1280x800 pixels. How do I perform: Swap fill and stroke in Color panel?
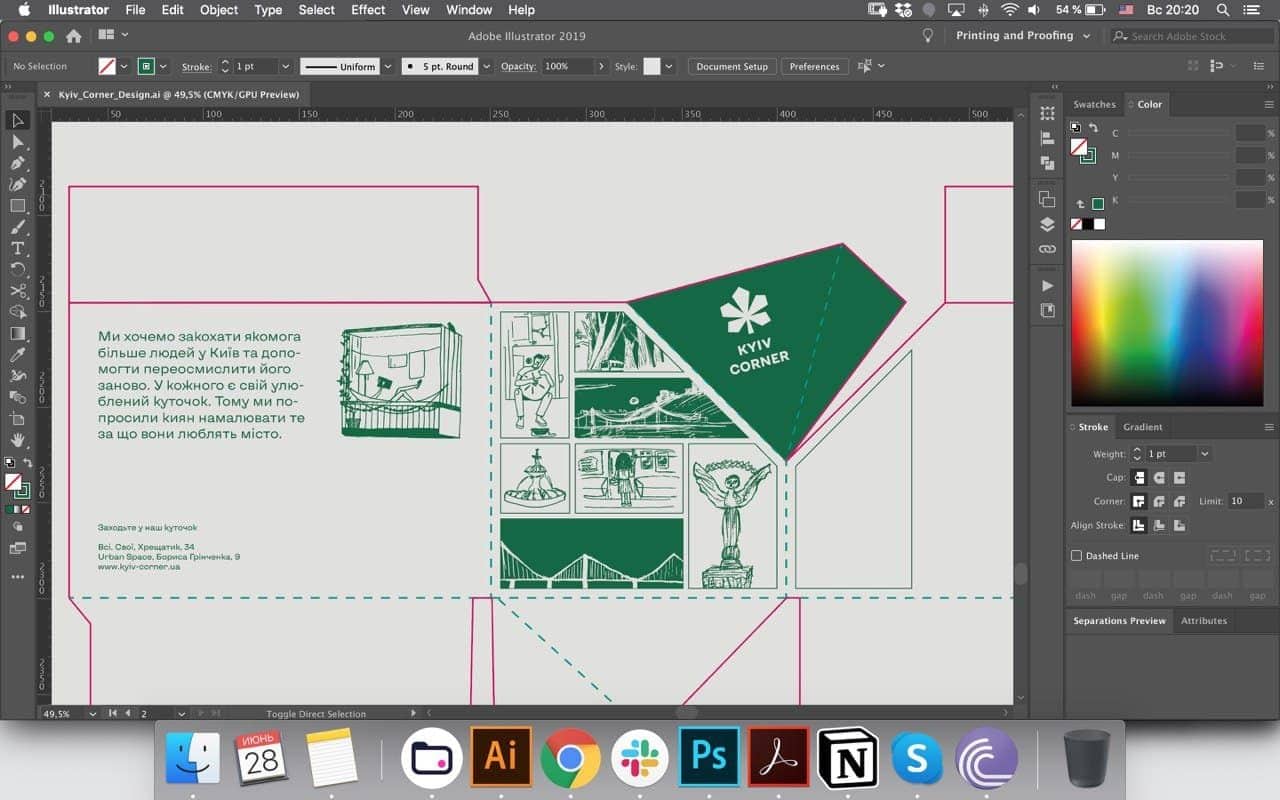click(x=1093, y=128)
